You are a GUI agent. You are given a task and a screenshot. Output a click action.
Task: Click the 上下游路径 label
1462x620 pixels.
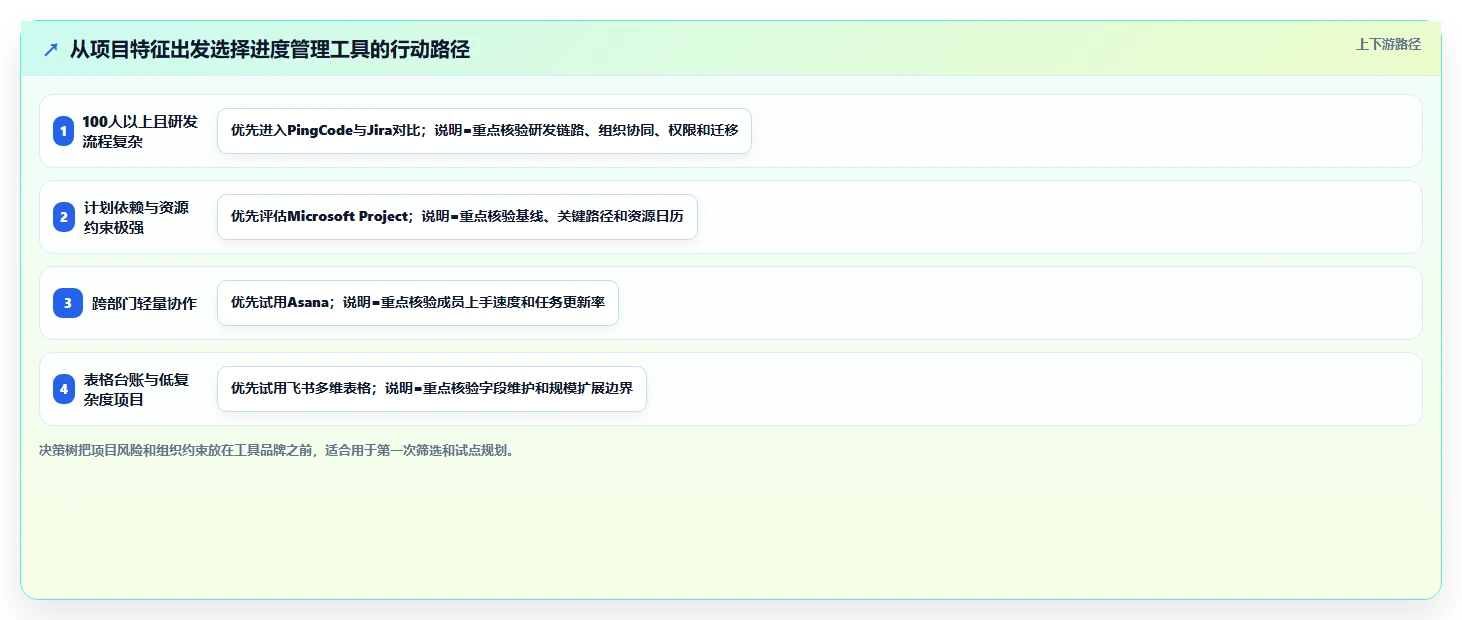click(1388, 44)
